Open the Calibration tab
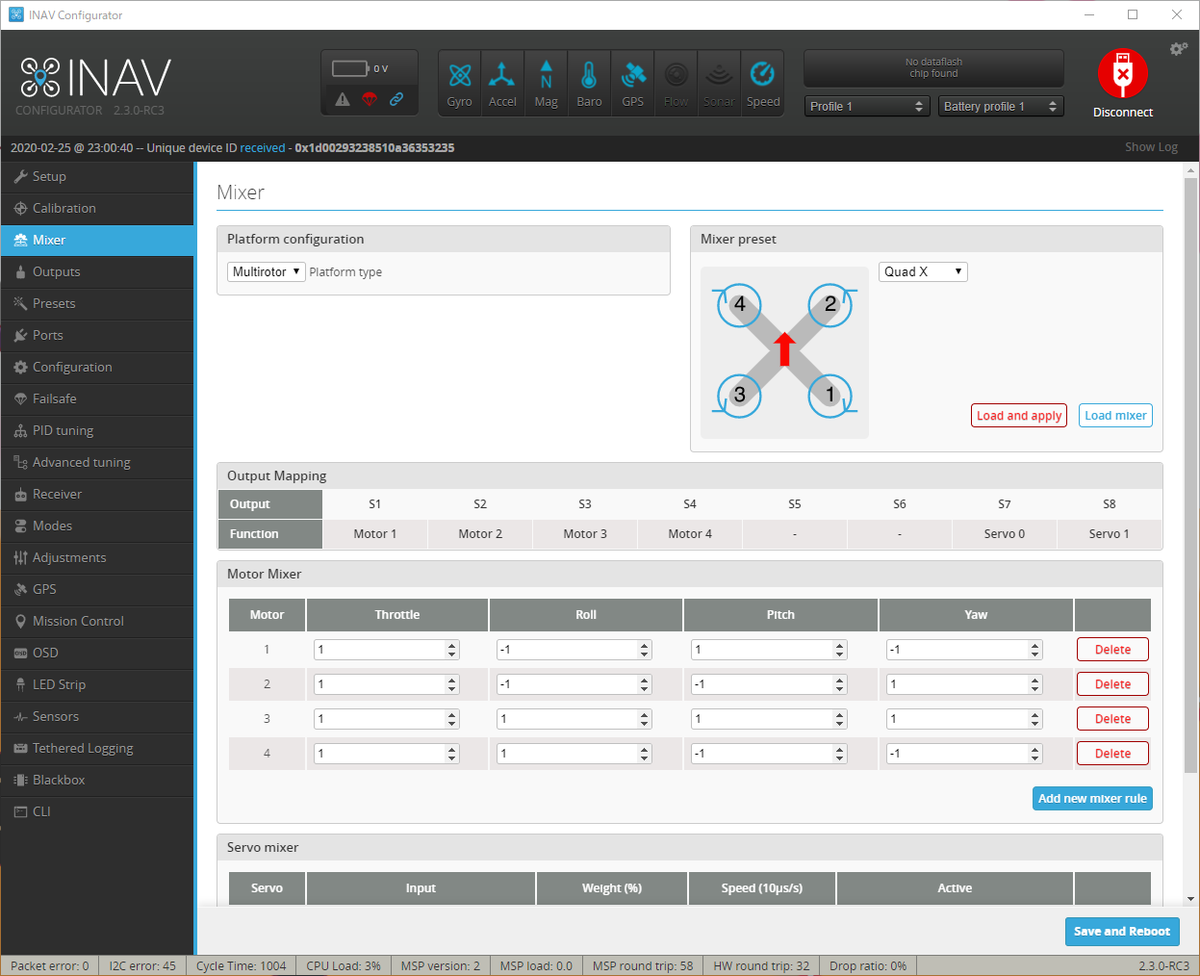Image resolution: width=1200 pixels, height=976 pixels. coord(97,208)
